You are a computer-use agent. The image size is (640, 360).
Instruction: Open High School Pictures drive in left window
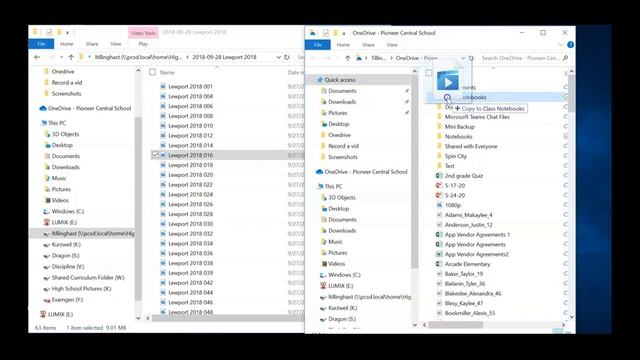(x=81, y=289)
